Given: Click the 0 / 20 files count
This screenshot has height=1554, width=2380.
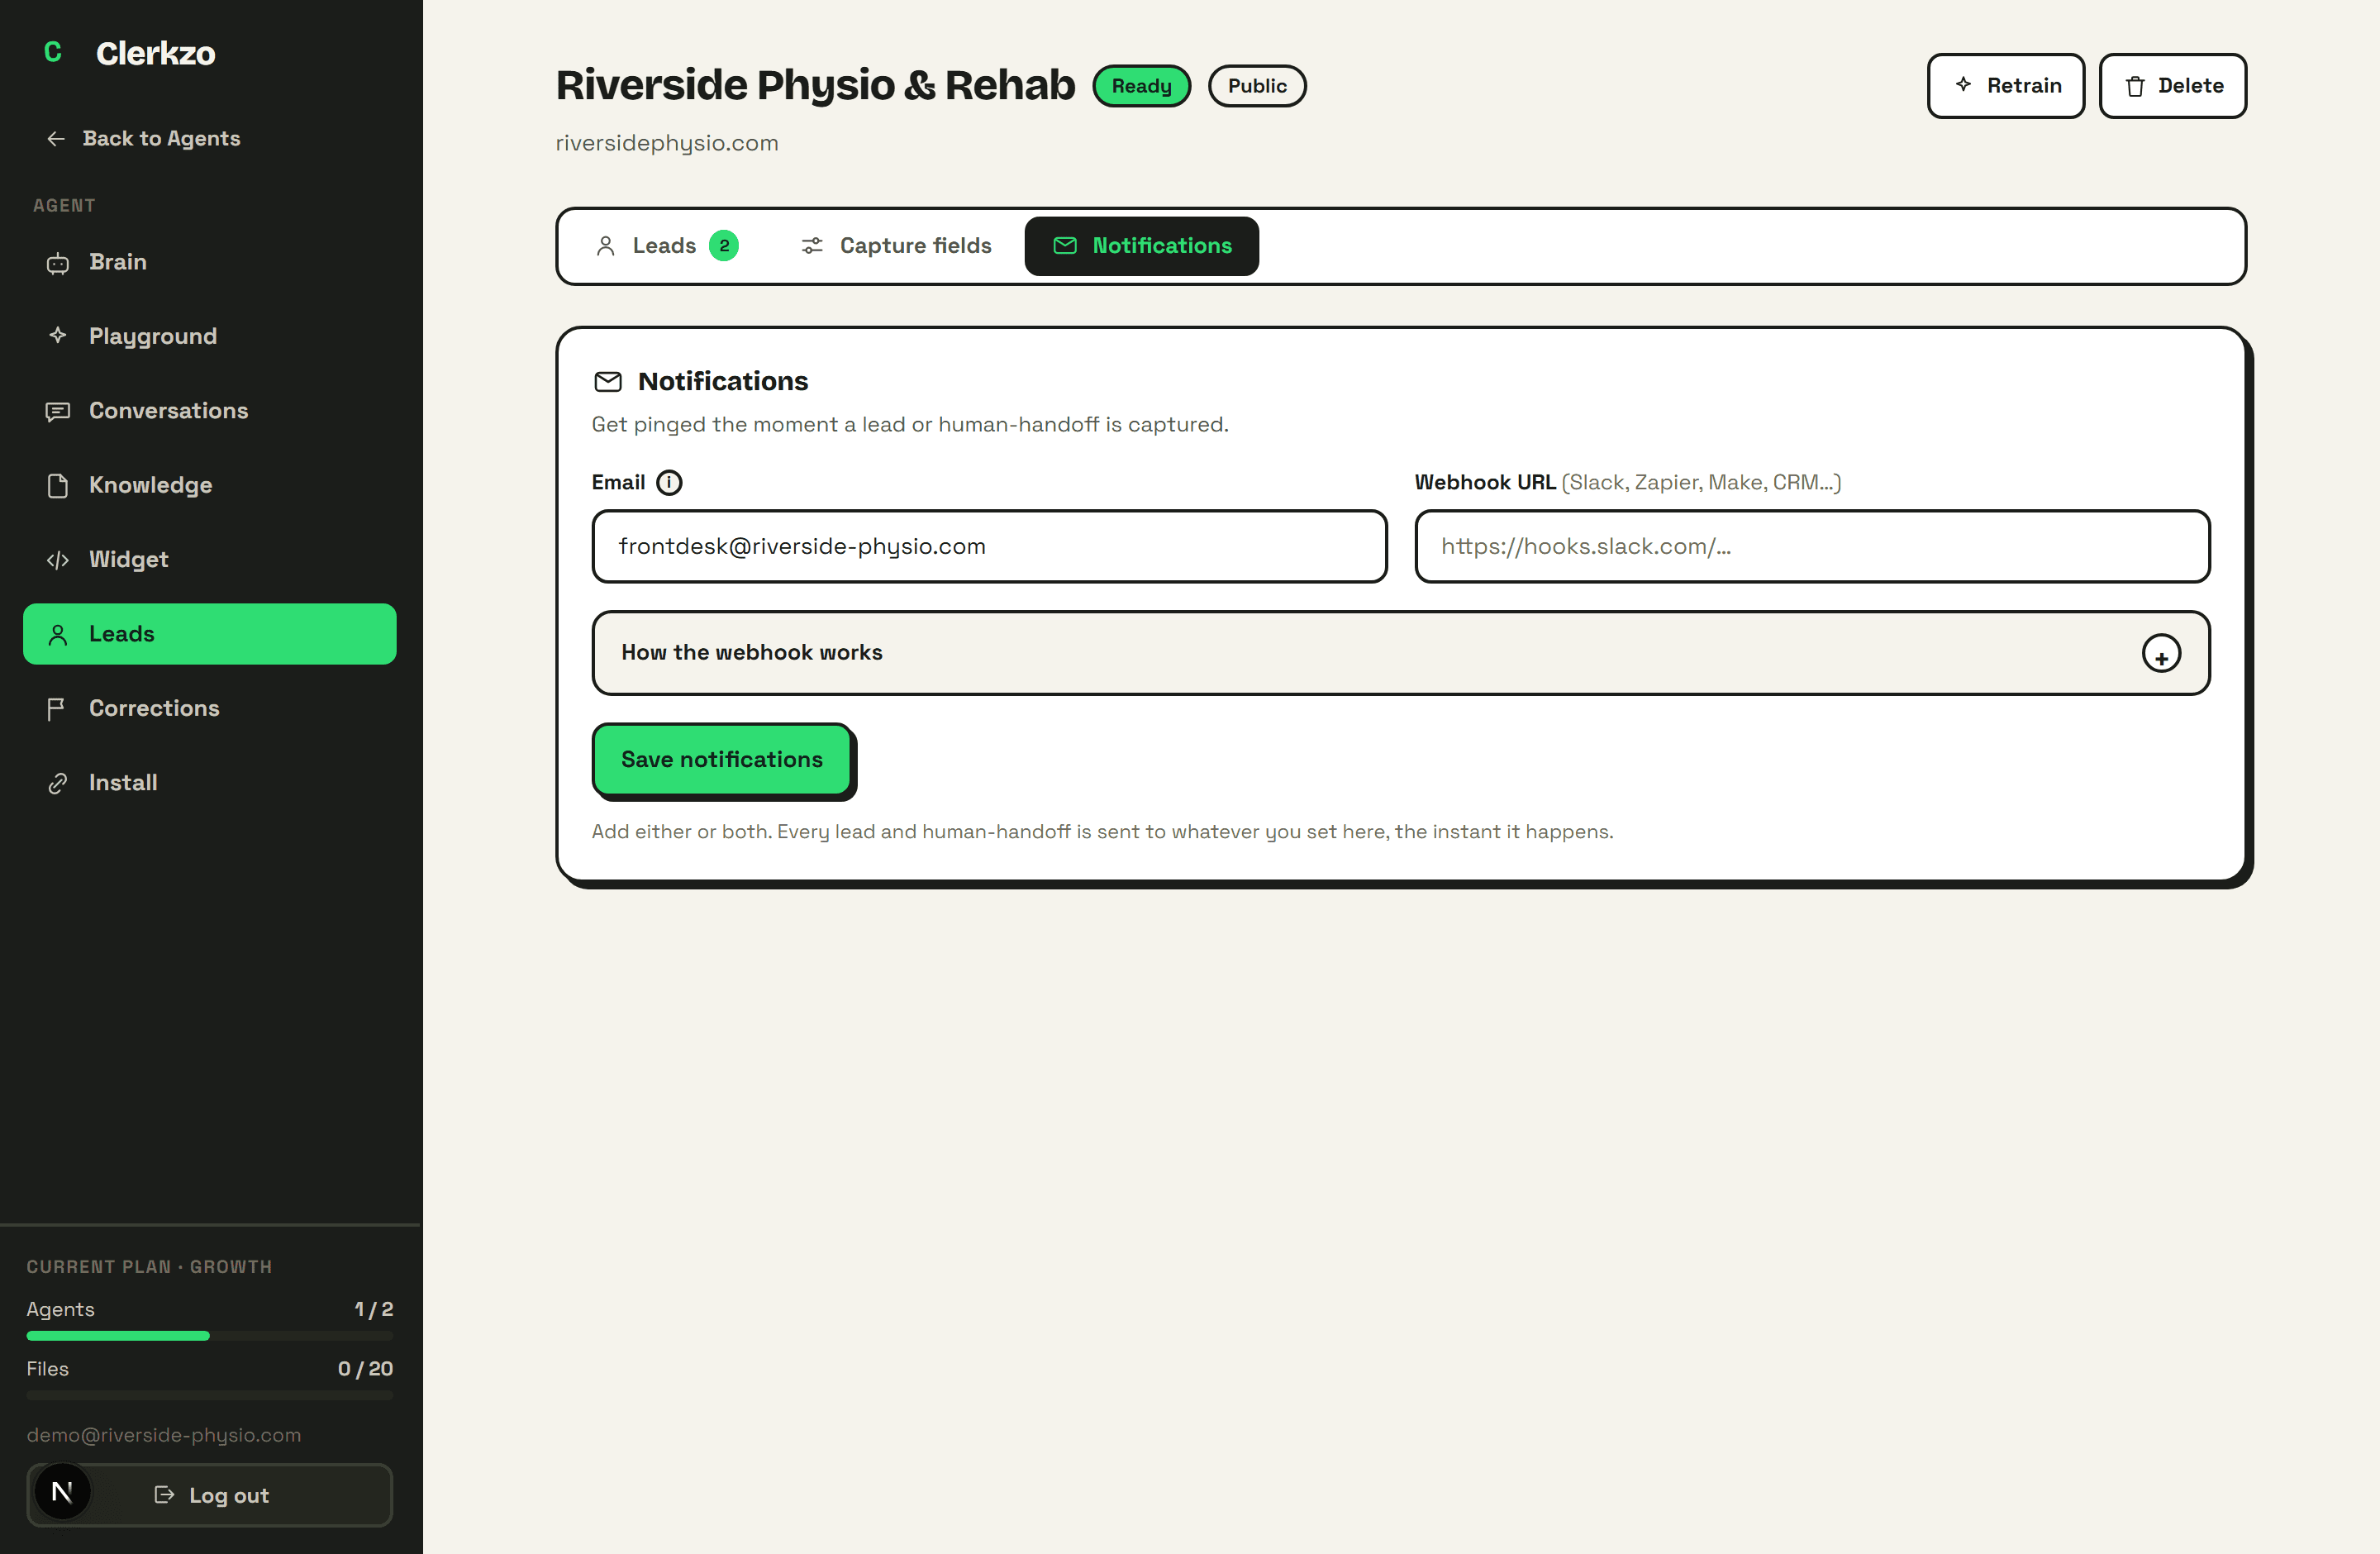Looking at the screenshot, I should [x=366, y=1369].
